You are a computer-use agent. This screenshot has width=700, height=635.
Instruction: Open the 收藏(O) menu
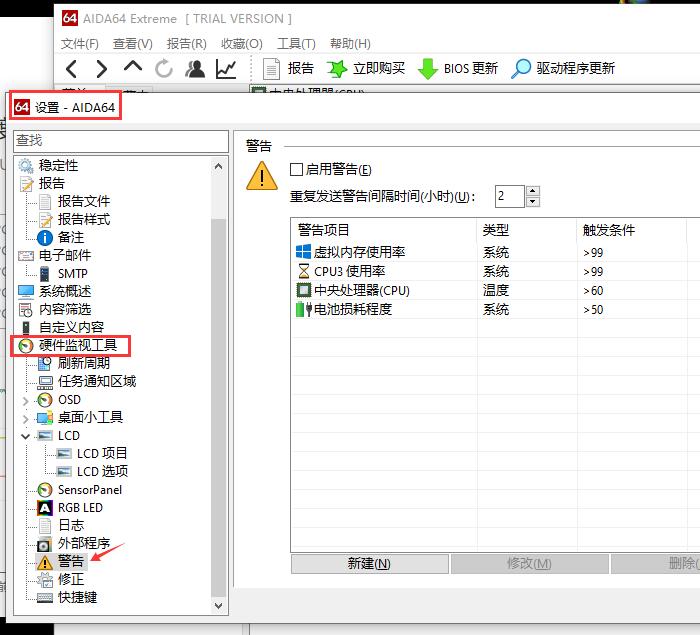[242, 44]
